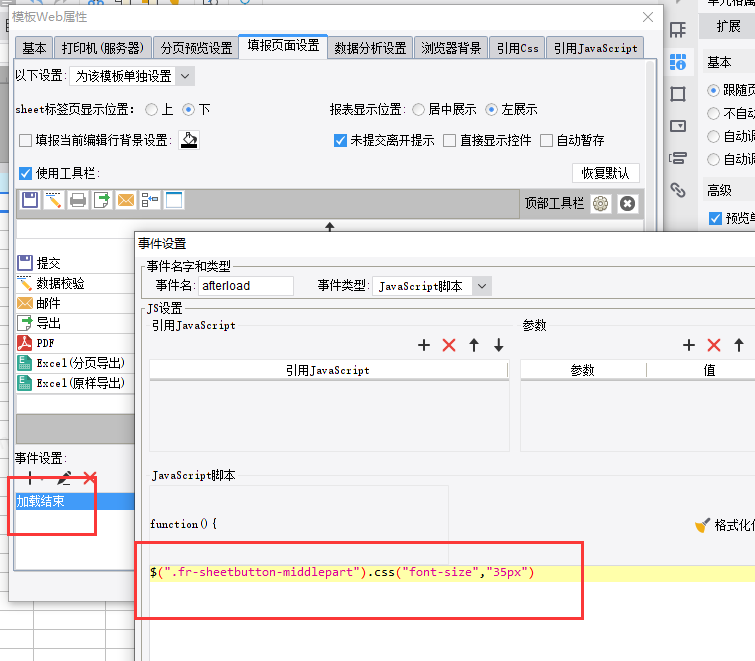Select Excel(分页导出) in the button list
The width and height of the screenshot is (755, 661).
click(75, 363)
